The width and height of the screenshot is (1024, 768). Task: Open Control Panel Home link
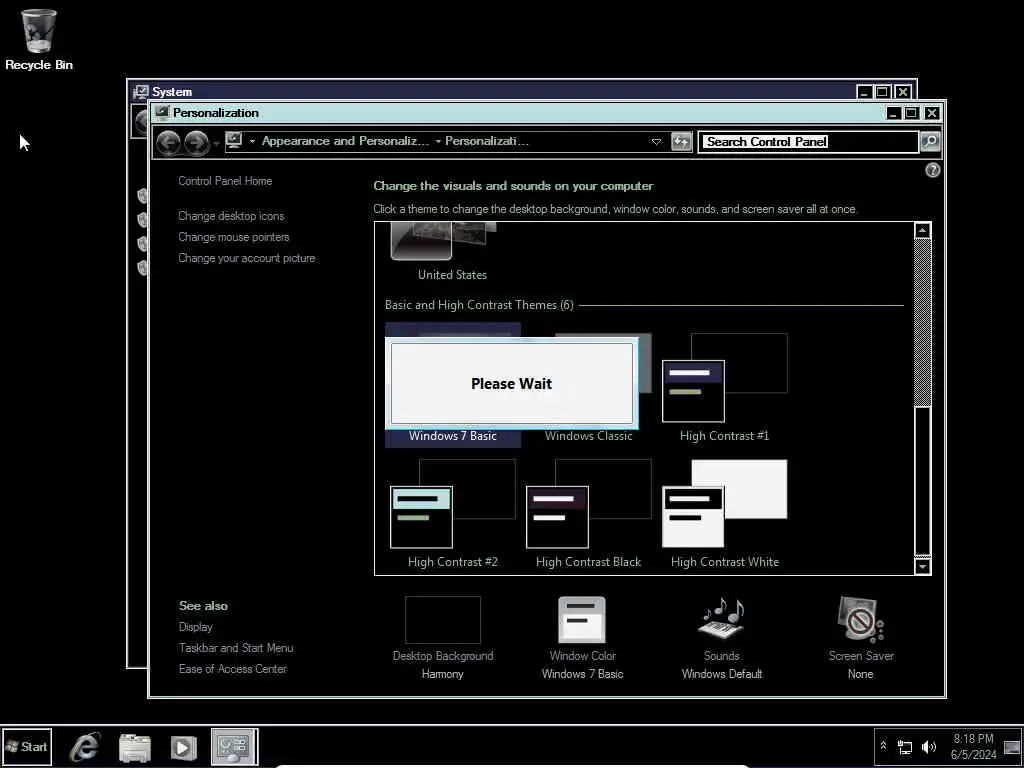click(225, 181)
